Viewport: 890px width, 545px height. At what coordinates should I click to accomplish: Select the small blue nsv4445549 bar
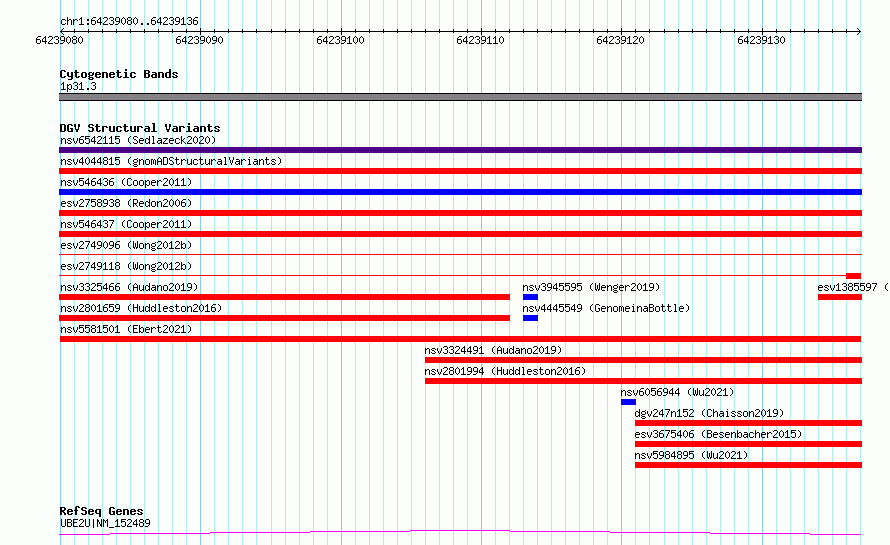click(530, 318)
